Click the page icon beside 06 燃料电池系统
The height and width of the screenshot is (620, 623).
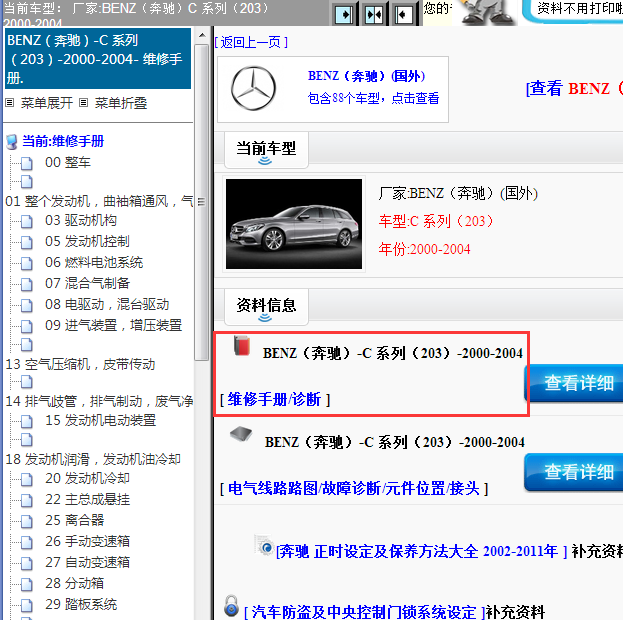(27, 263)
